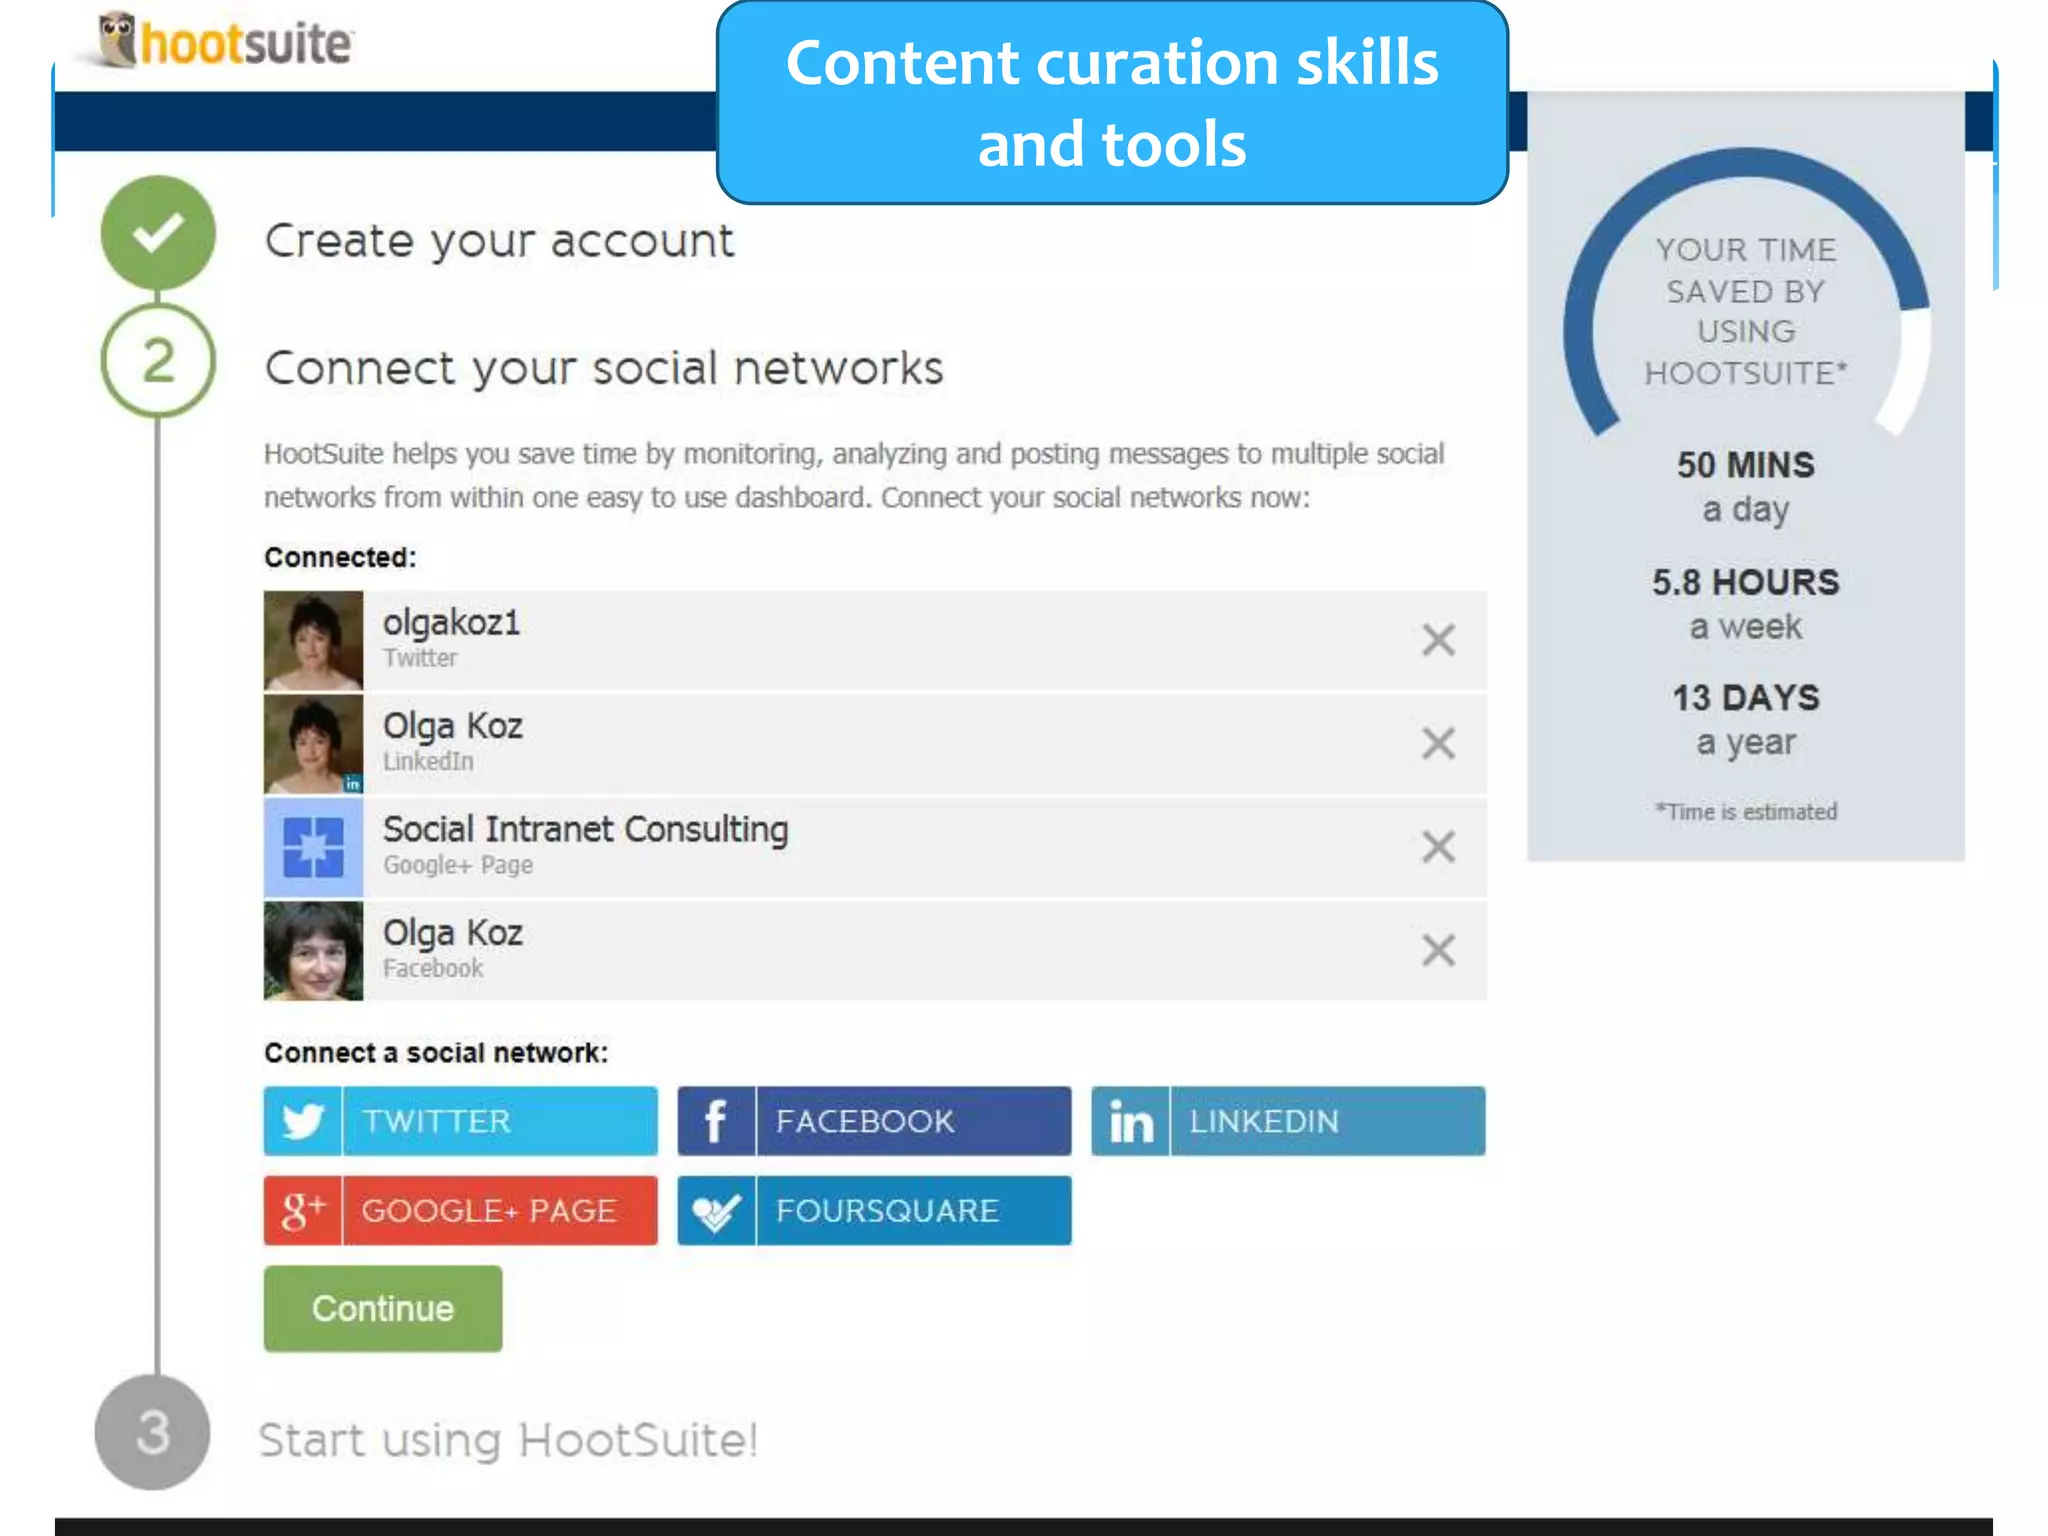Connect a Google+ Page
This screenshot has width=2048, height=1536.
[x=461, y=1210]
